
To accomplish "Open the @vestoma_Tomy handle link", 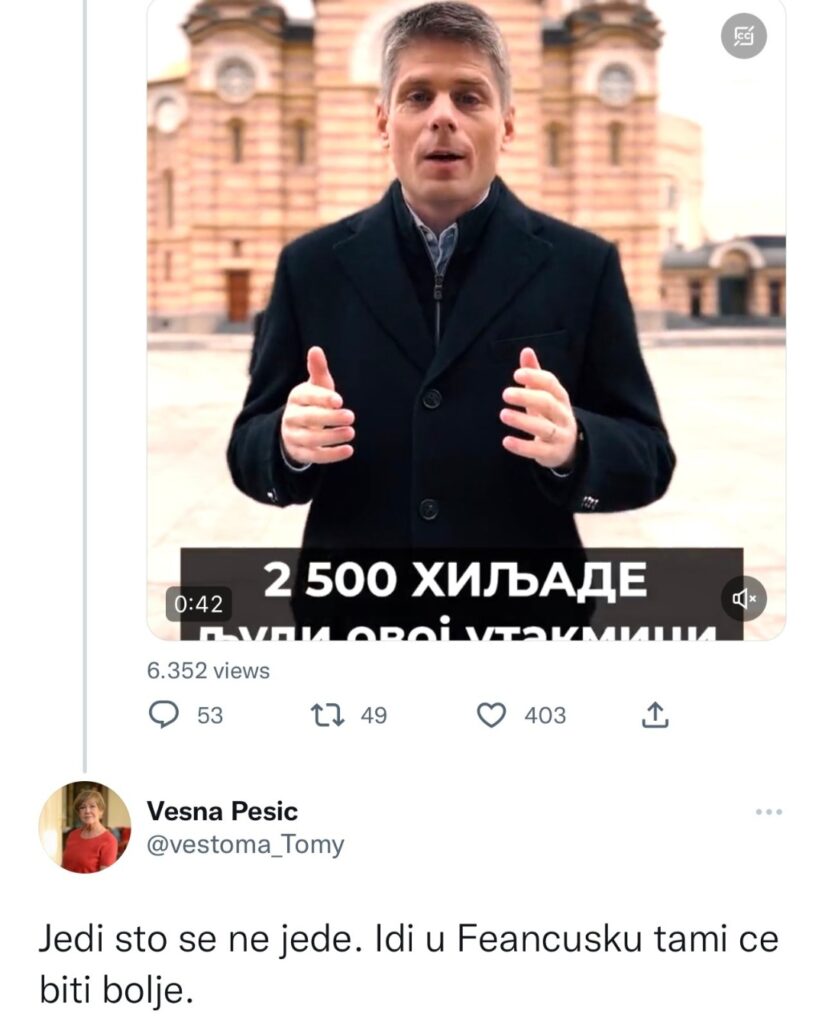I will [245, 845].
